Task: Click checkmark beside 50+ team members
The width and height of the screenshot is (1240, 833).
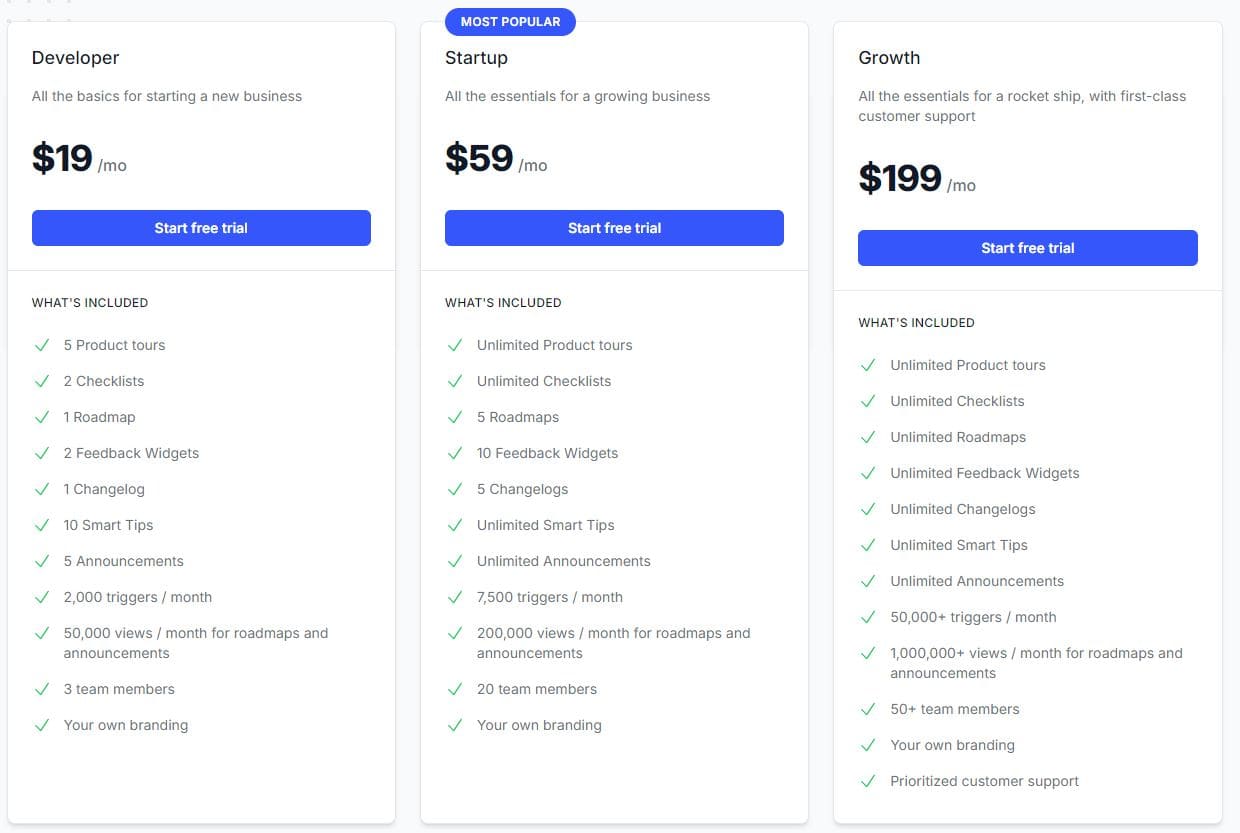Action: tap(867, 709)
